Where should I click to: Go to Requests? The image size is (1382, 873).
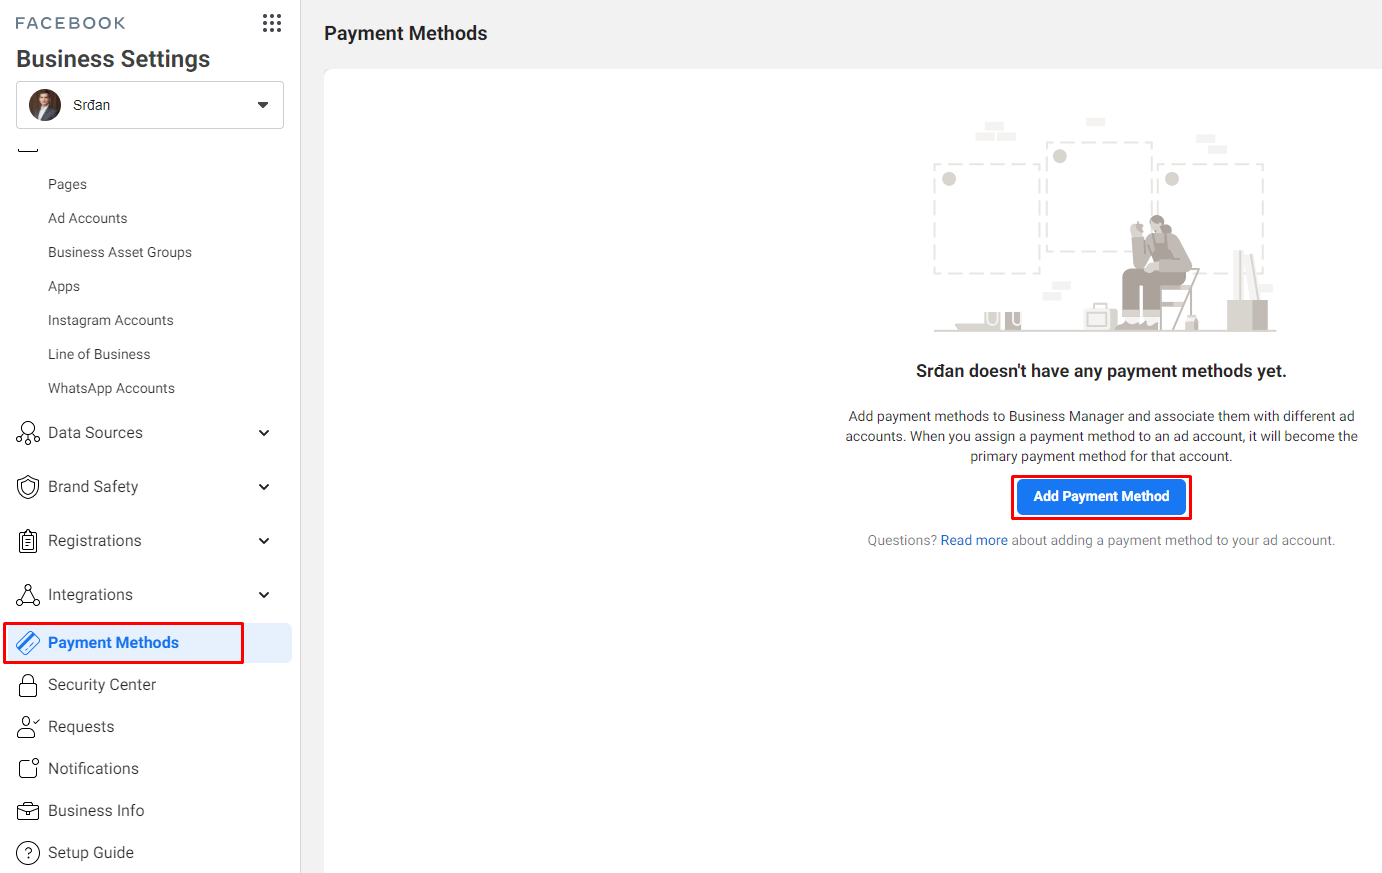tap(81, 727)
